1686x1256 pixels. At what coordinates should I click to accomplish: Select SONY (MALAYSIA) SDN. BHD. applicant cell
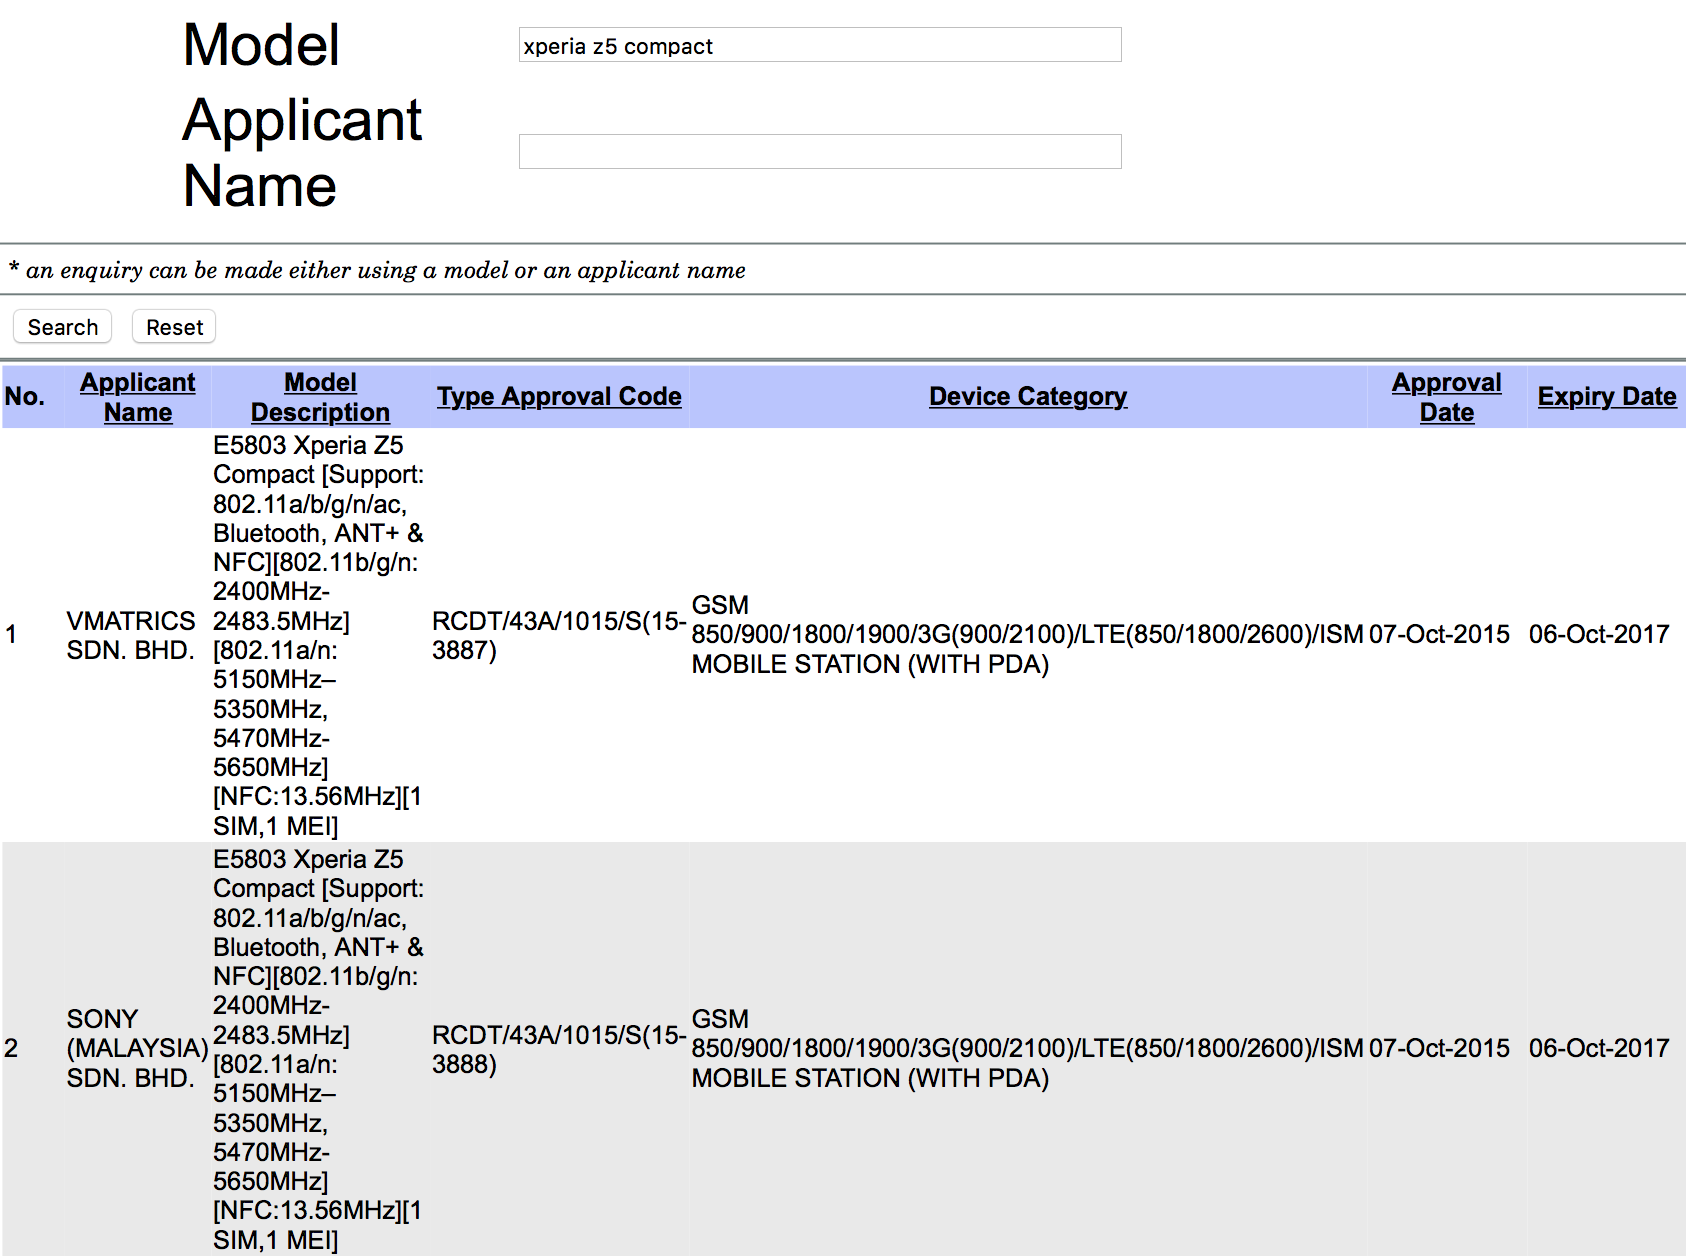pos(138,1048)
